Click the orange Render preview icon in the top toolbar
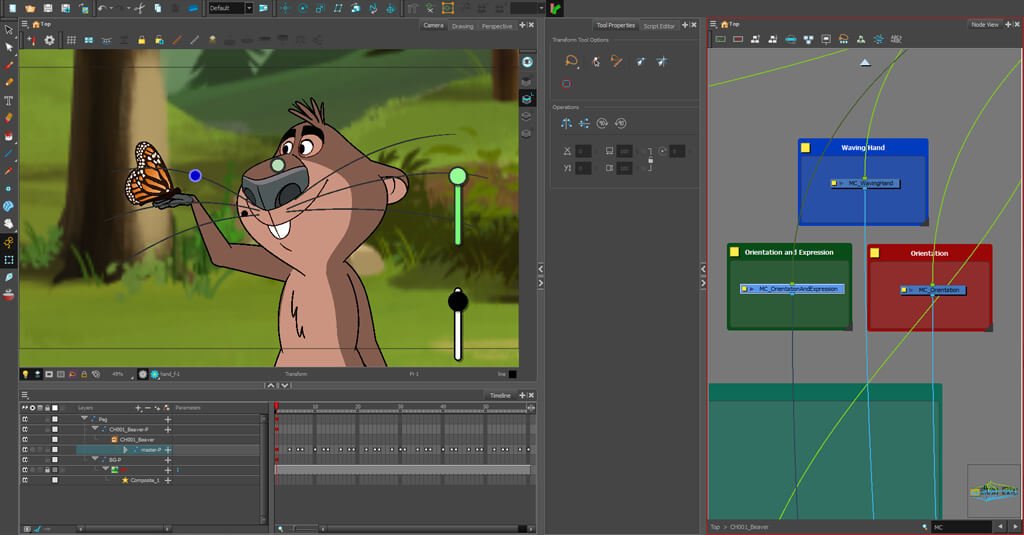The height and width of the screenshot is (535, 1024). tap(448, 8)
